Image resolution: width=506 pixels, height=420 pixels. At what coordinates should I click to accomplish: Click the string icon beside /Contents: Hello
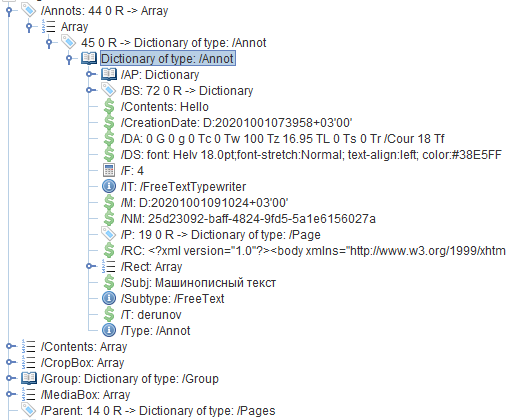[109, 107]
